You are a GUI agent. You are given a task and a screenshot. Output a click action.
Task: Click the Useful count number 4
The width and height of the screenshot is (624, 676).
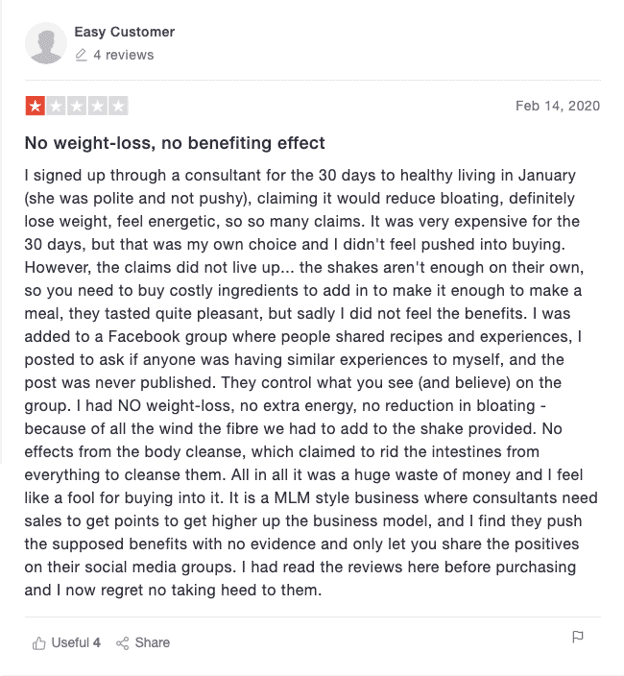[97, 643]
